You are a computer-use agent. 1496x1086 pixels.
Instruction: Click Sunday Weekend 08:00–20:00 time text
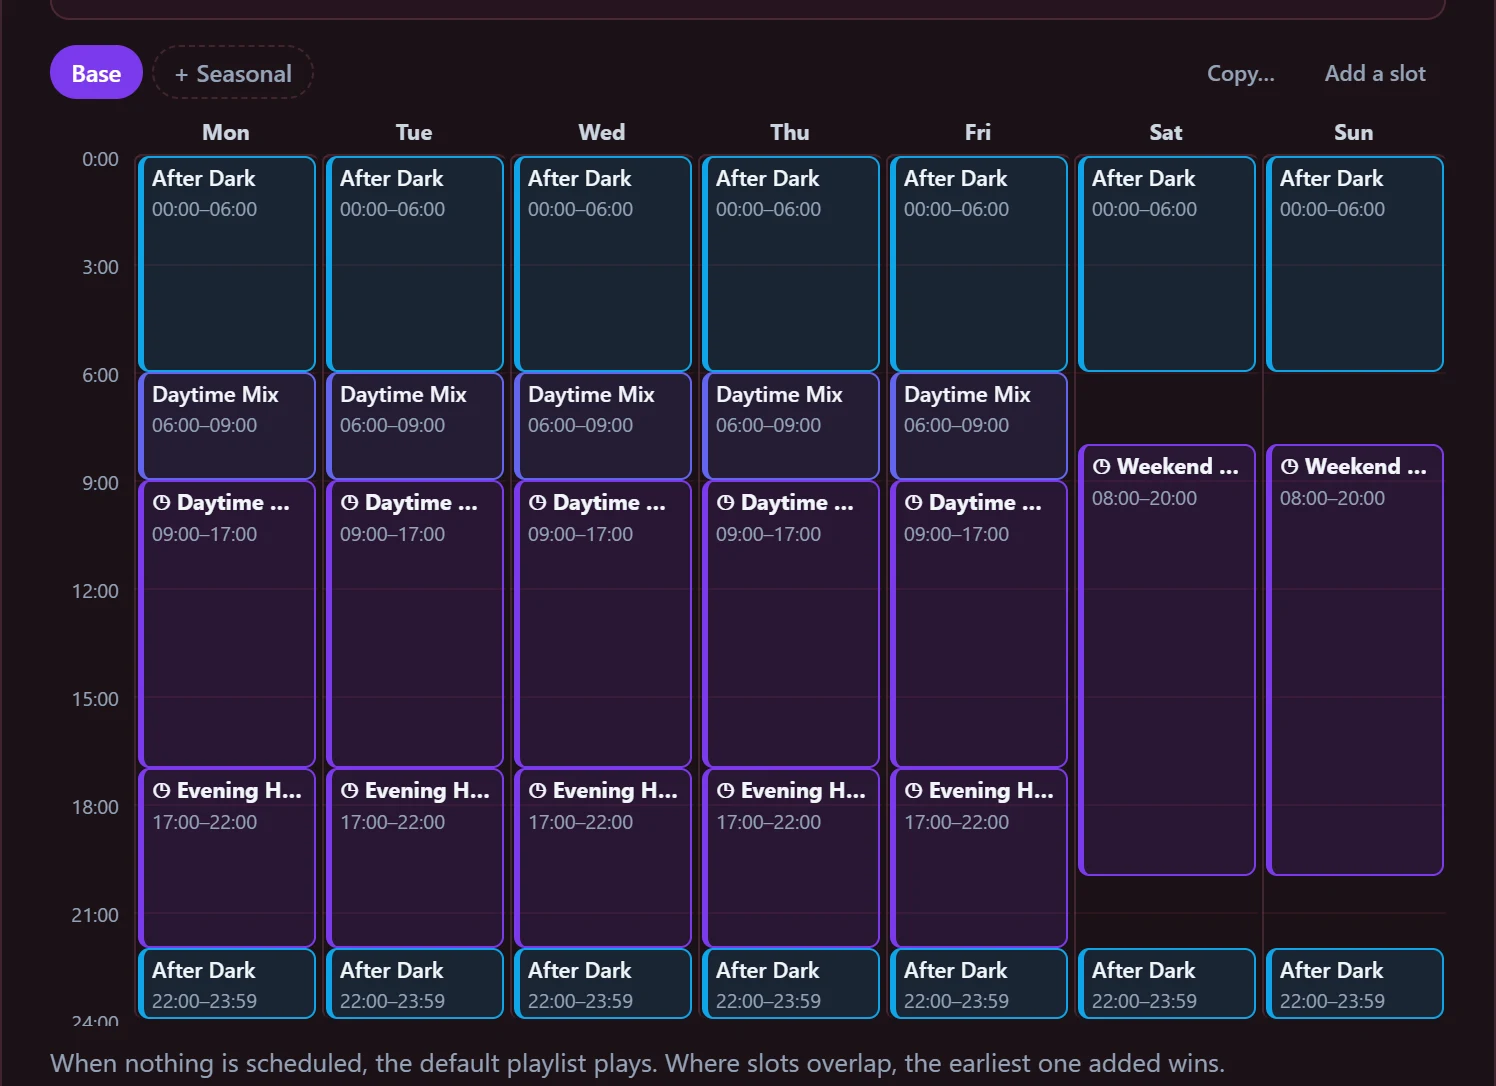(1332, 498)
